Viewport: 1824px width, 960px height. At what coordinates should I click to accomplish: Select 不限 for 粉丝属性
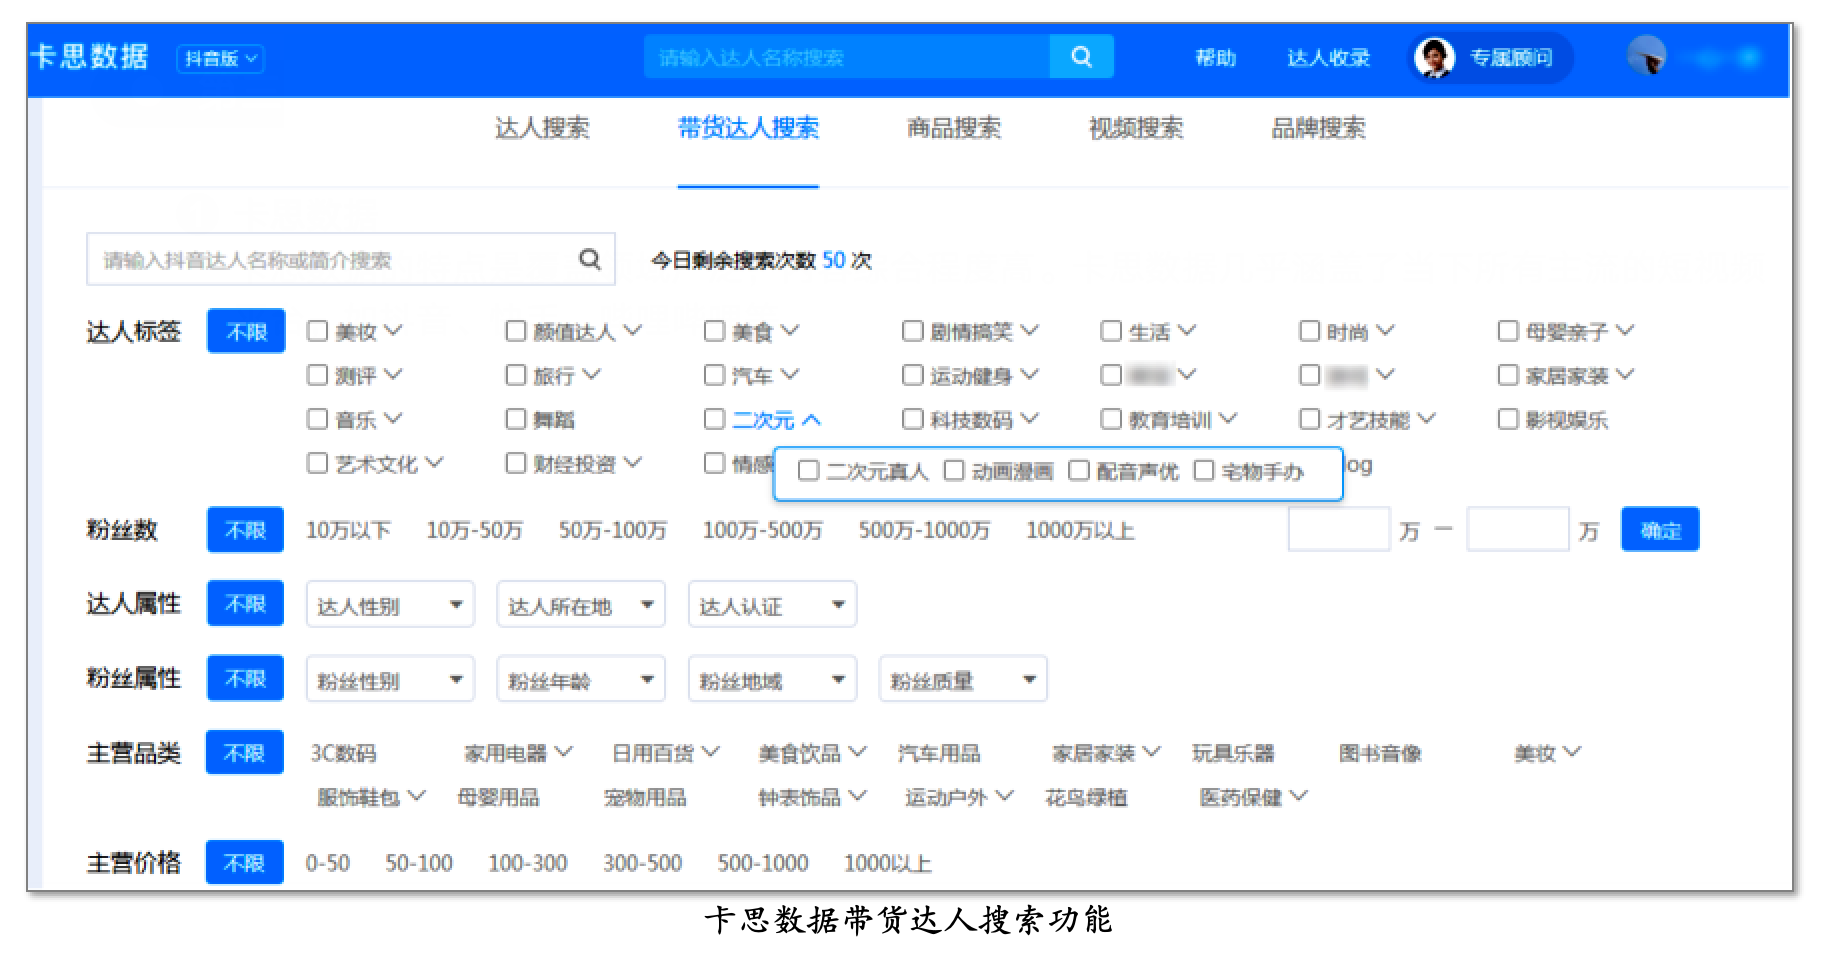(246, 679)
